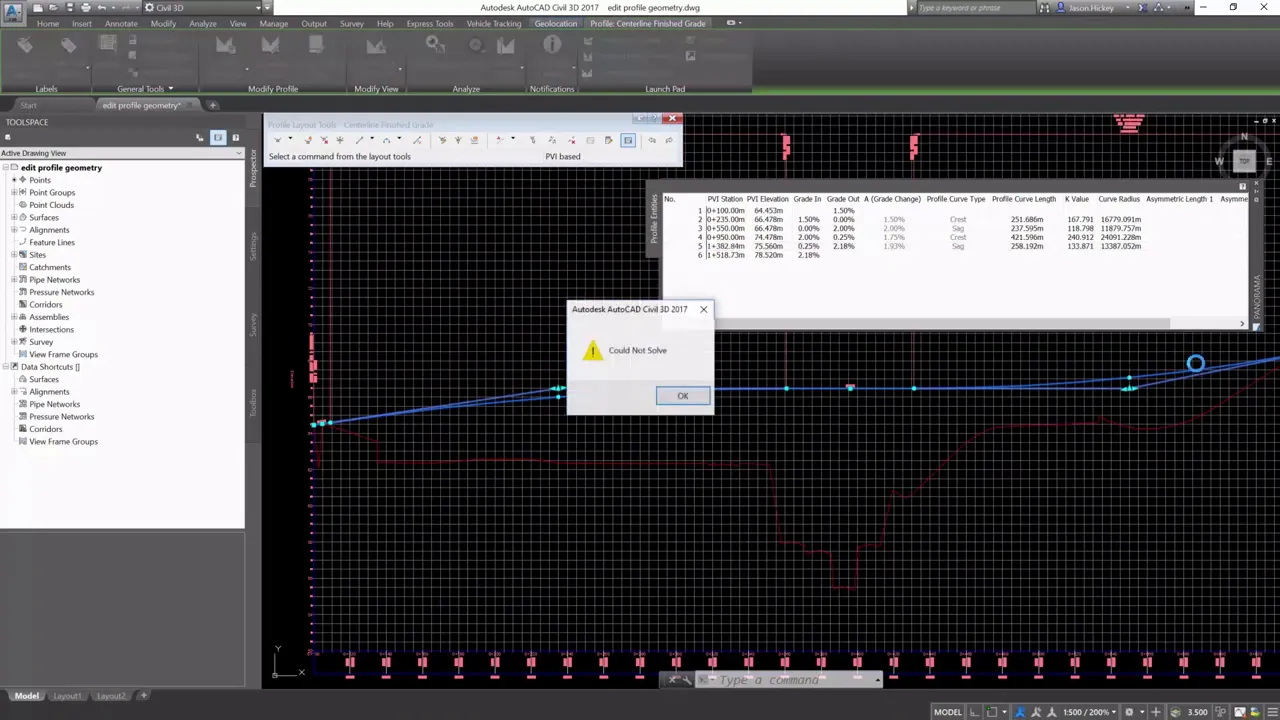Open the Draw Tangents dropdown arrow

290,138
